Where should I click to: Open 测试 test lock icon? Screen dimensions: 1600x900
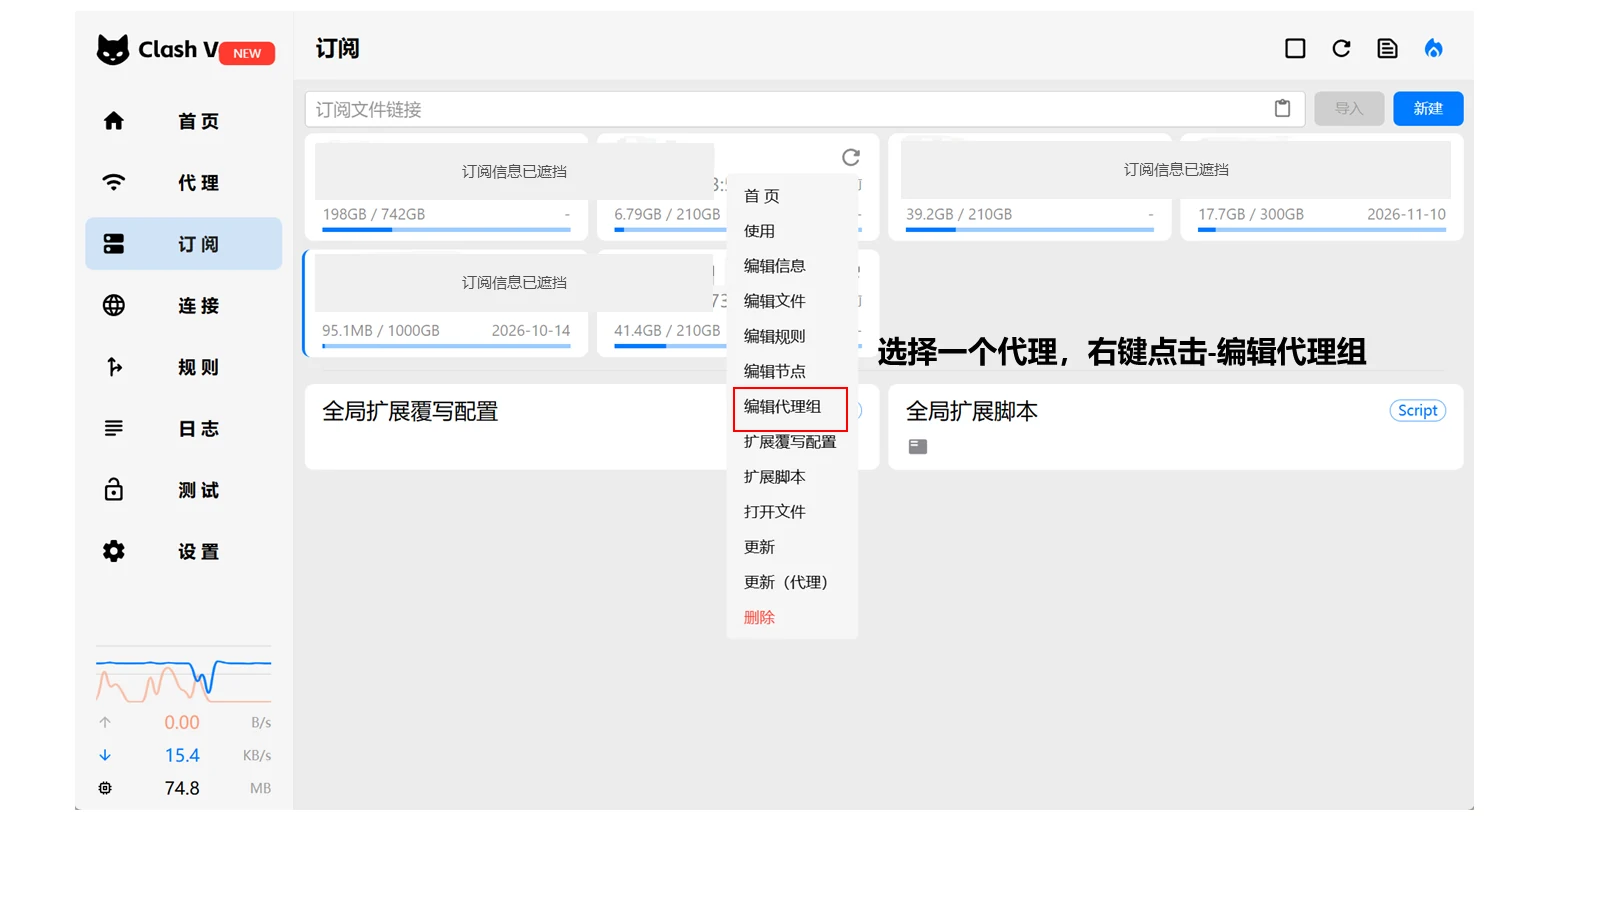pyautogui.click(x=114, y=490)
